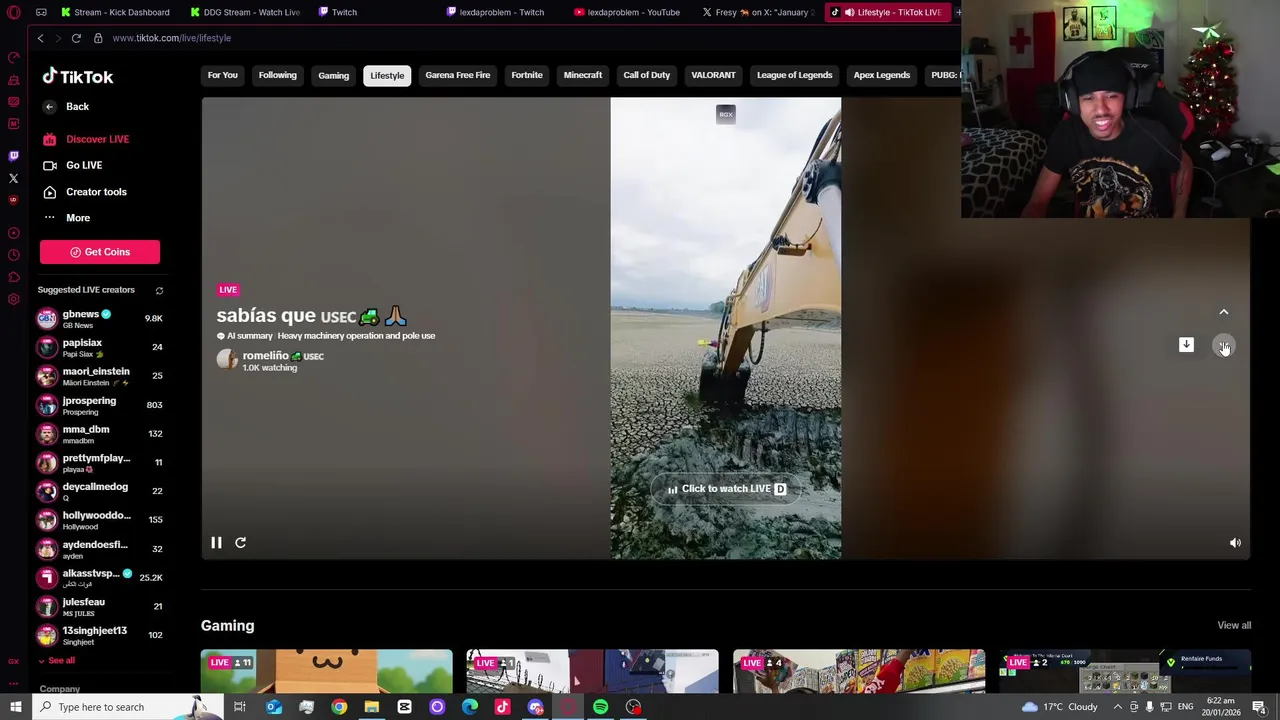Click the Get Coins button

pos(100,252)
